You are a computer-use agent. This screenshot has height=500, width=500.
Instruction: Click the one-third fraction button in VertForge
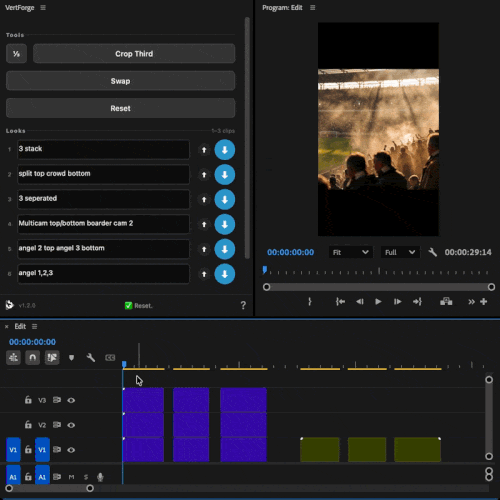pyautogui.click(x=16, y=54)
